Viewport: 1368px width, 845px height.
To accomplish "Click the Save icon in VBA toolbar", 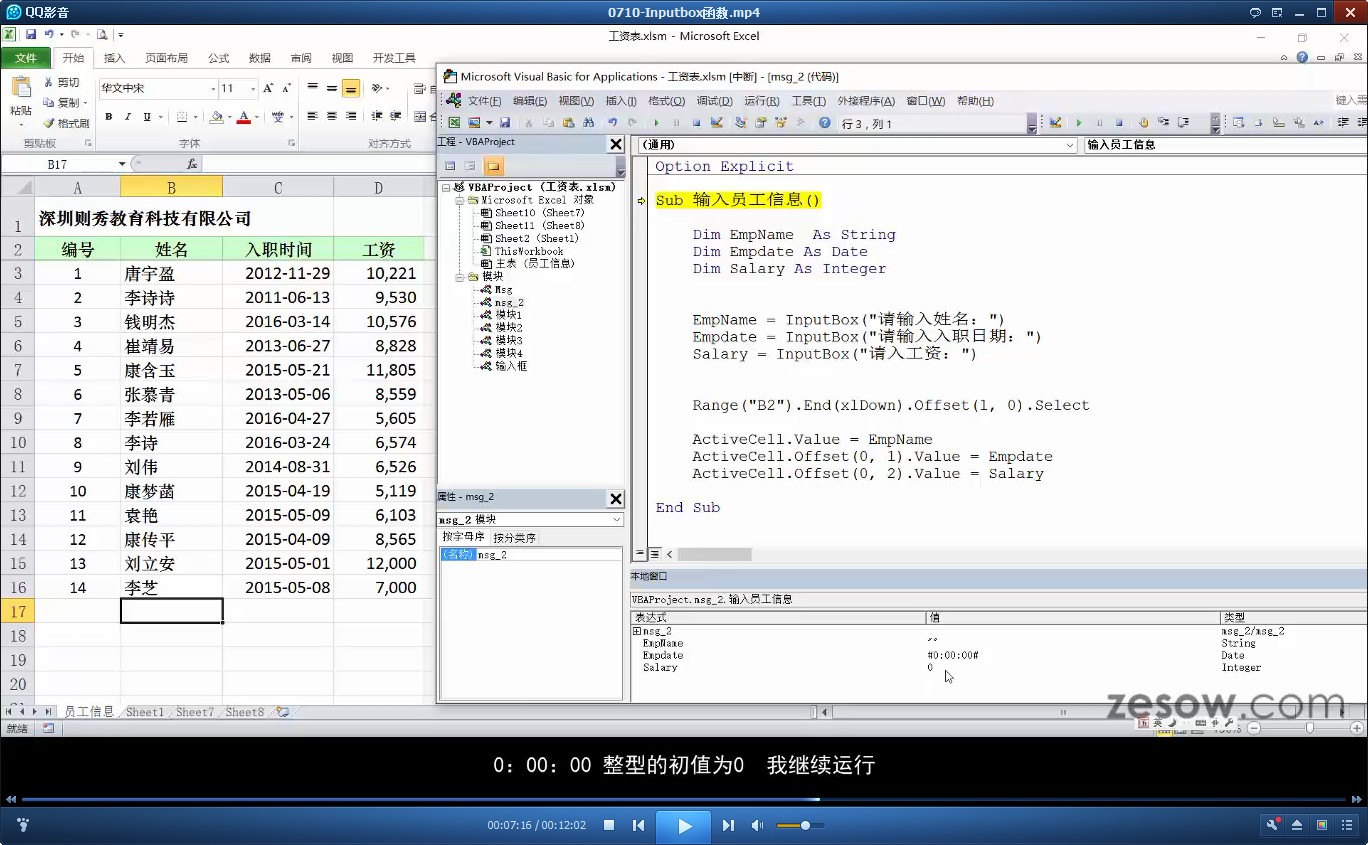I will click(x=505, y=123).
